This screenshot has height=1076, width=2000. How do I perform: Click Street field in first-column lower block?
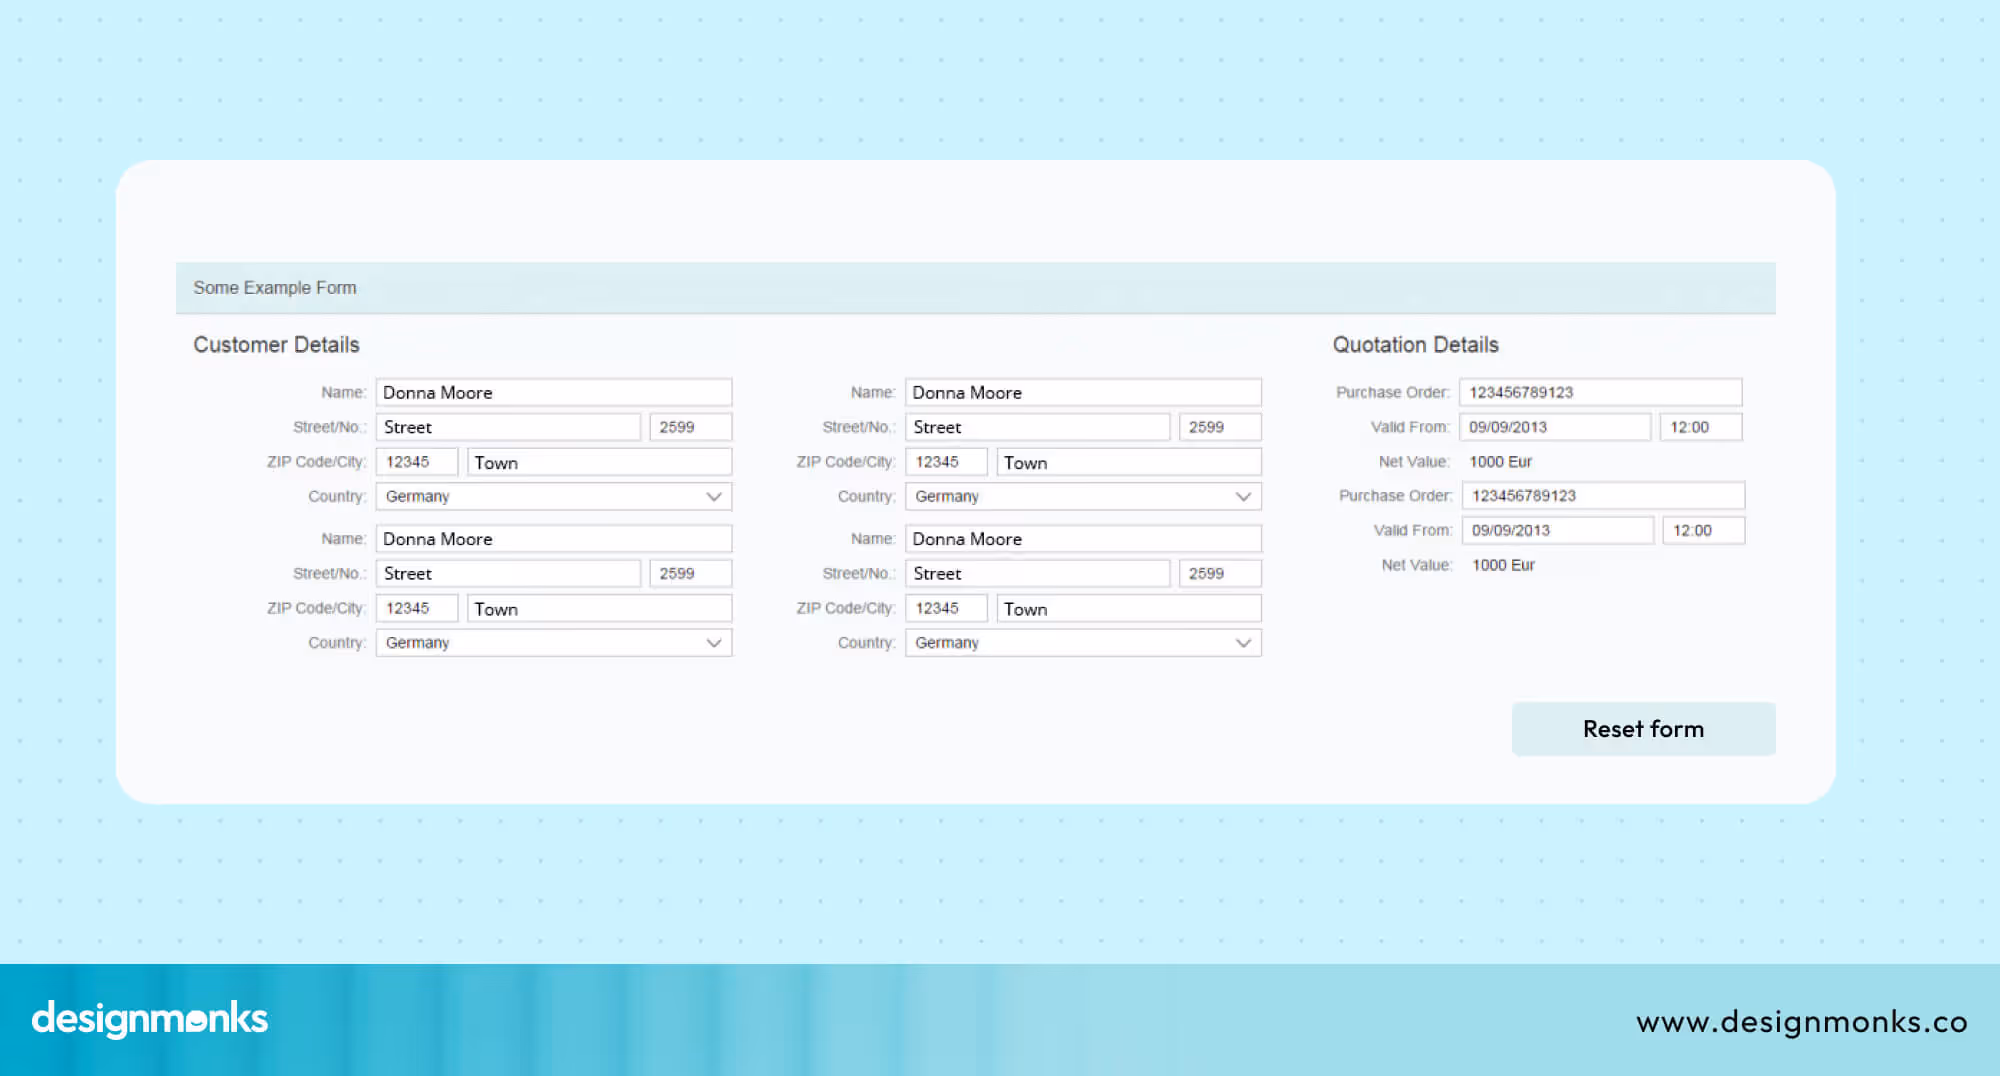pos(508,573)
